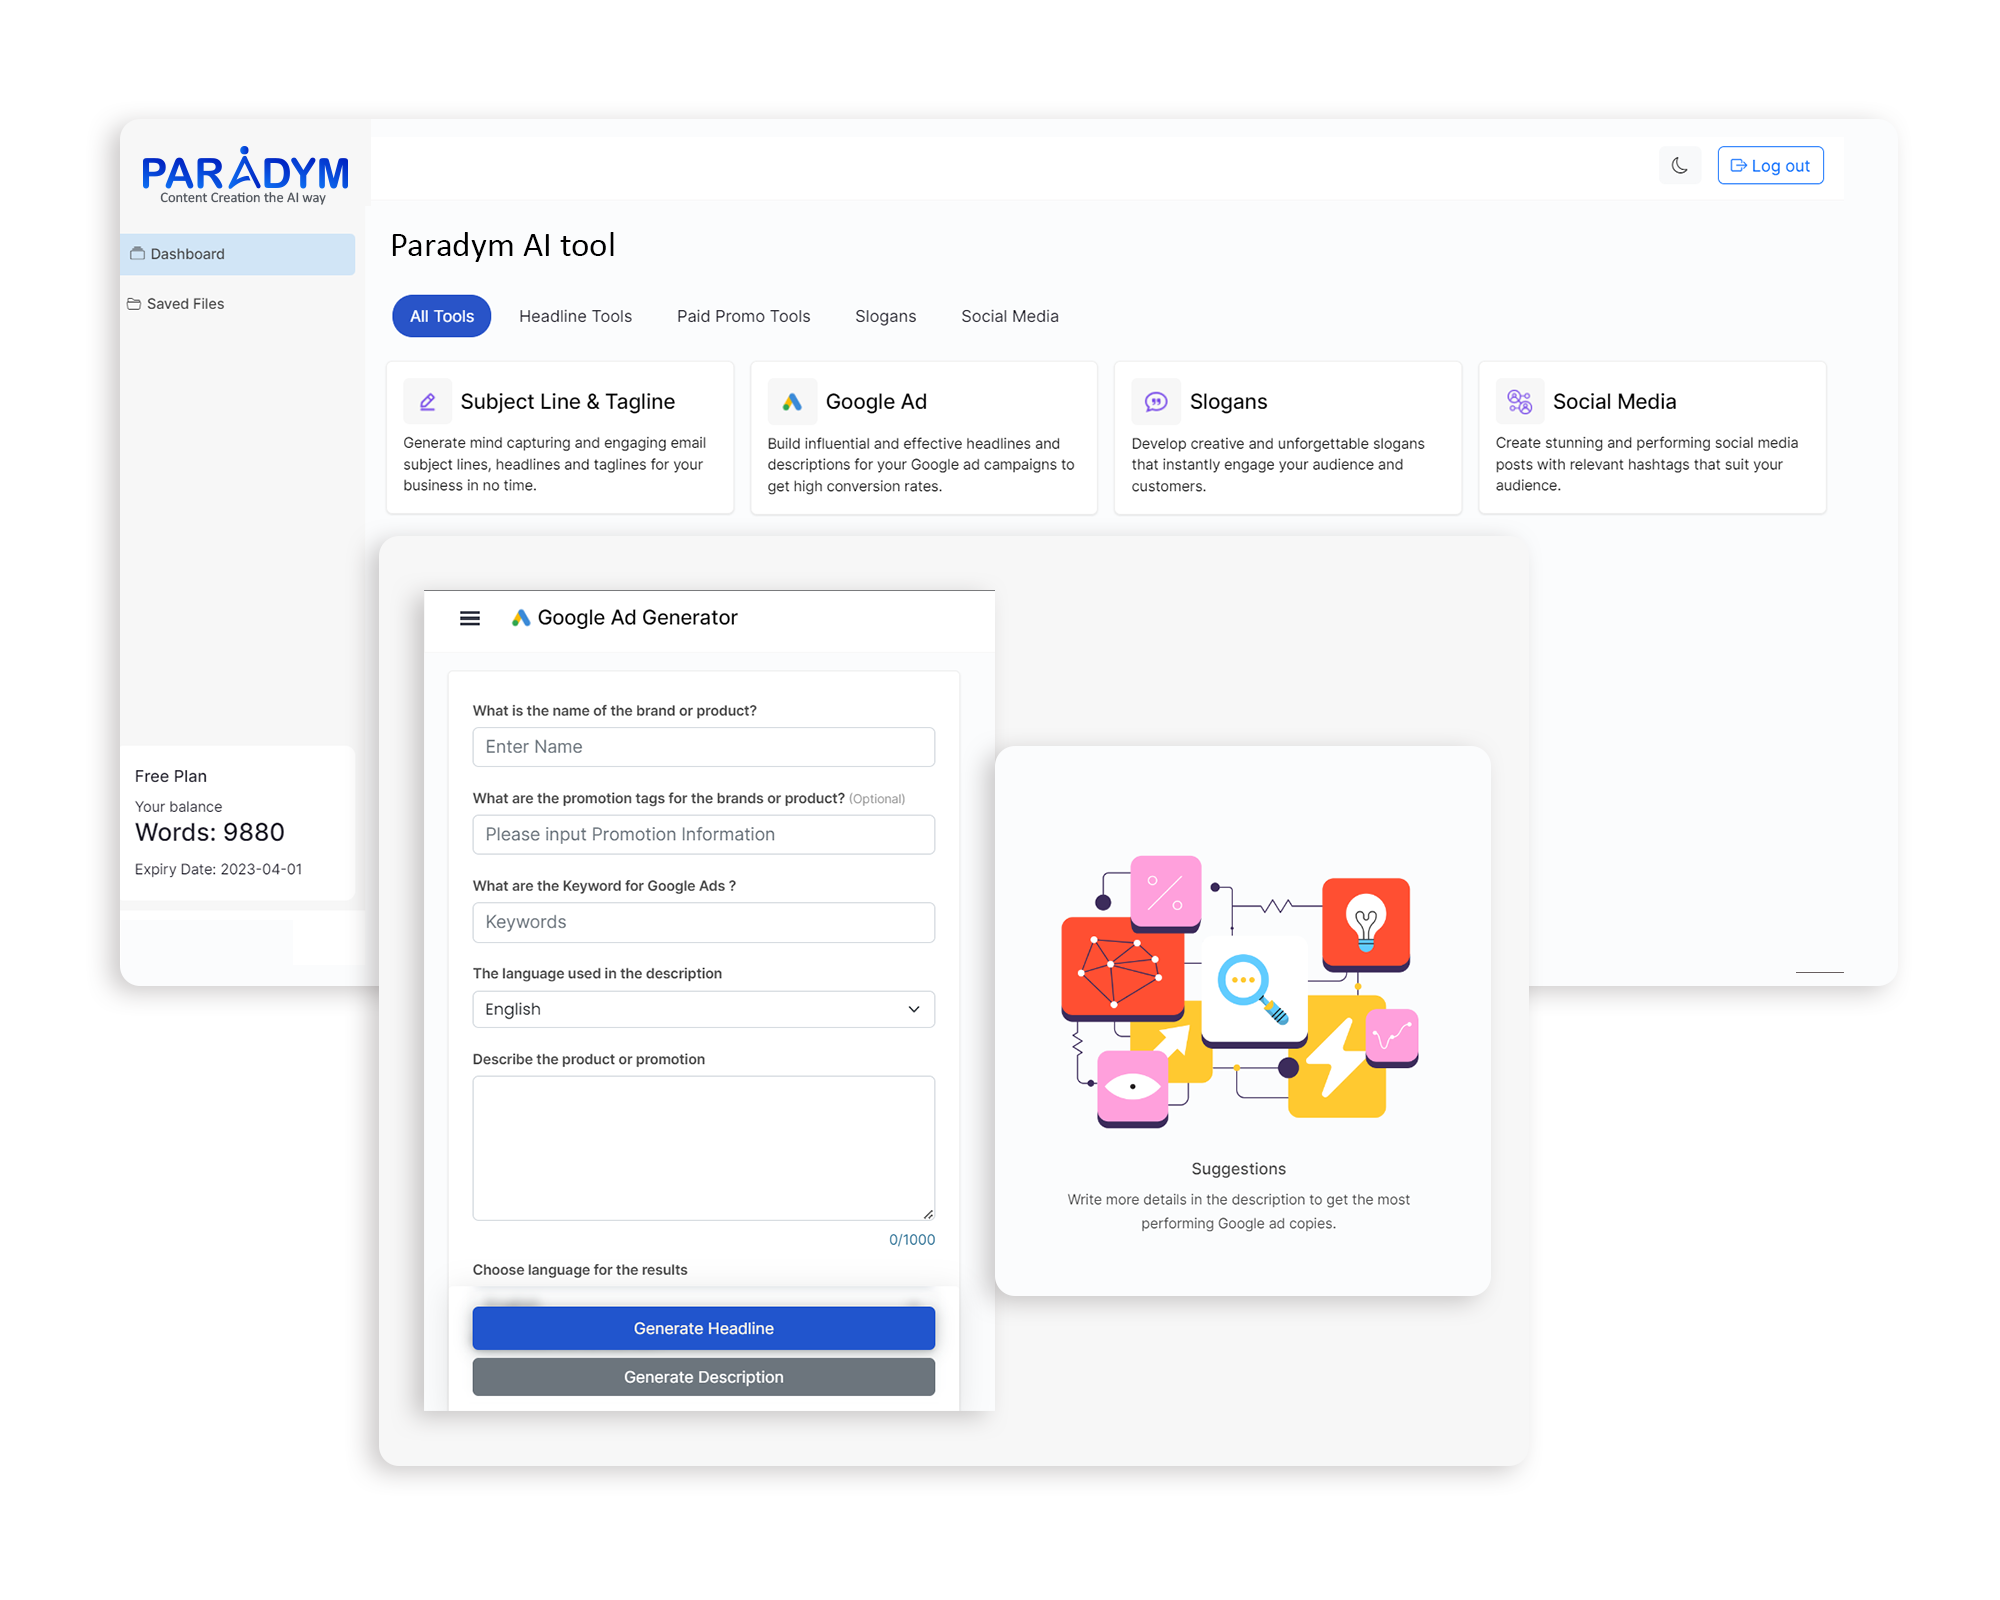
Task: Open Saved Files in the sidebar
Action: click(185, 303)
